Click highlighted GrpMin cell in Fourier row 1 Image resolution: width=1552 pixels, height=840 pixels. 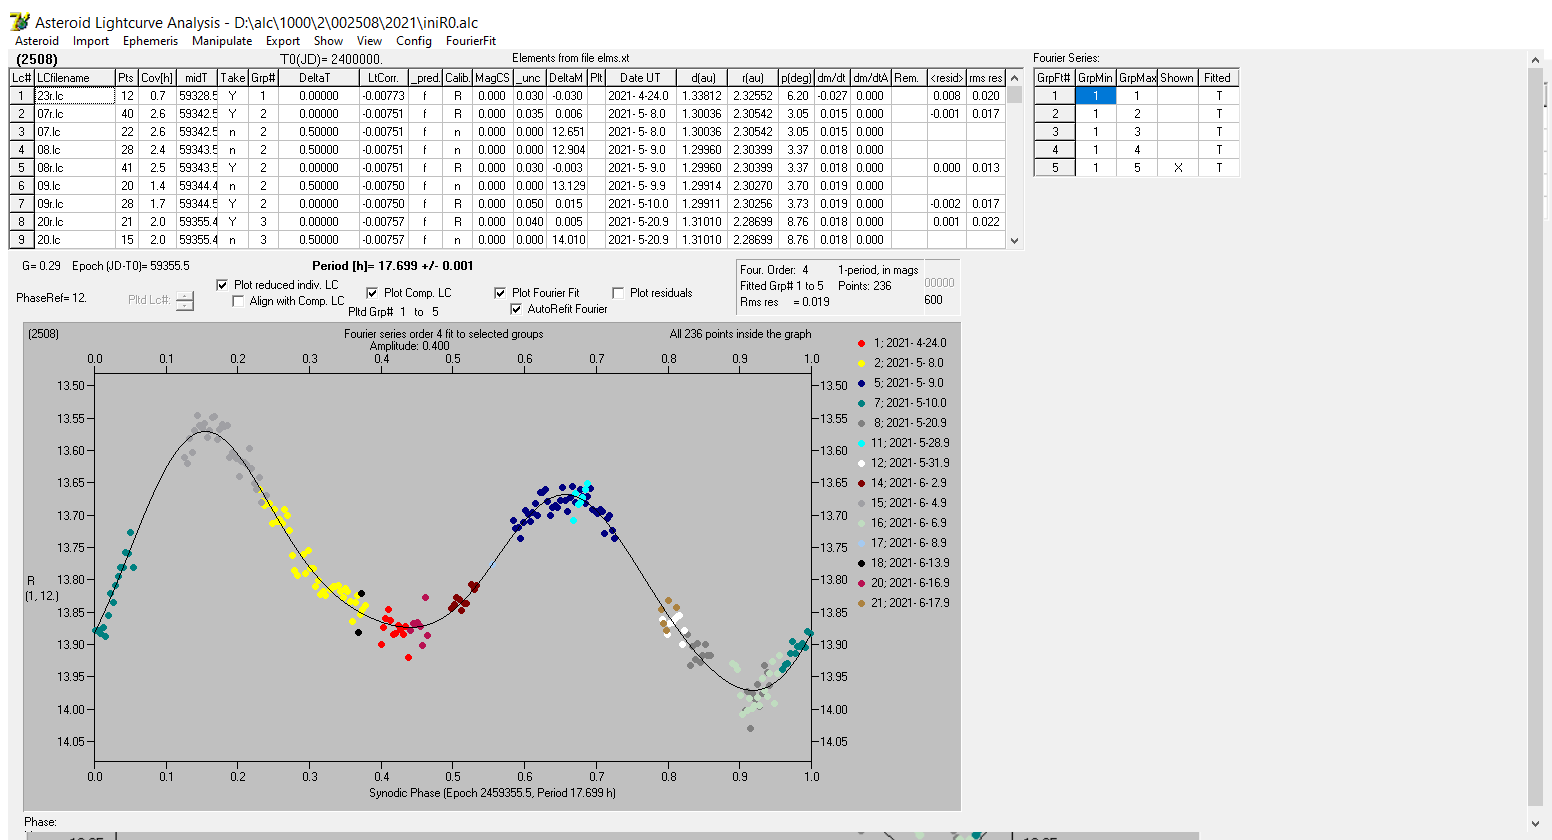1095,96
